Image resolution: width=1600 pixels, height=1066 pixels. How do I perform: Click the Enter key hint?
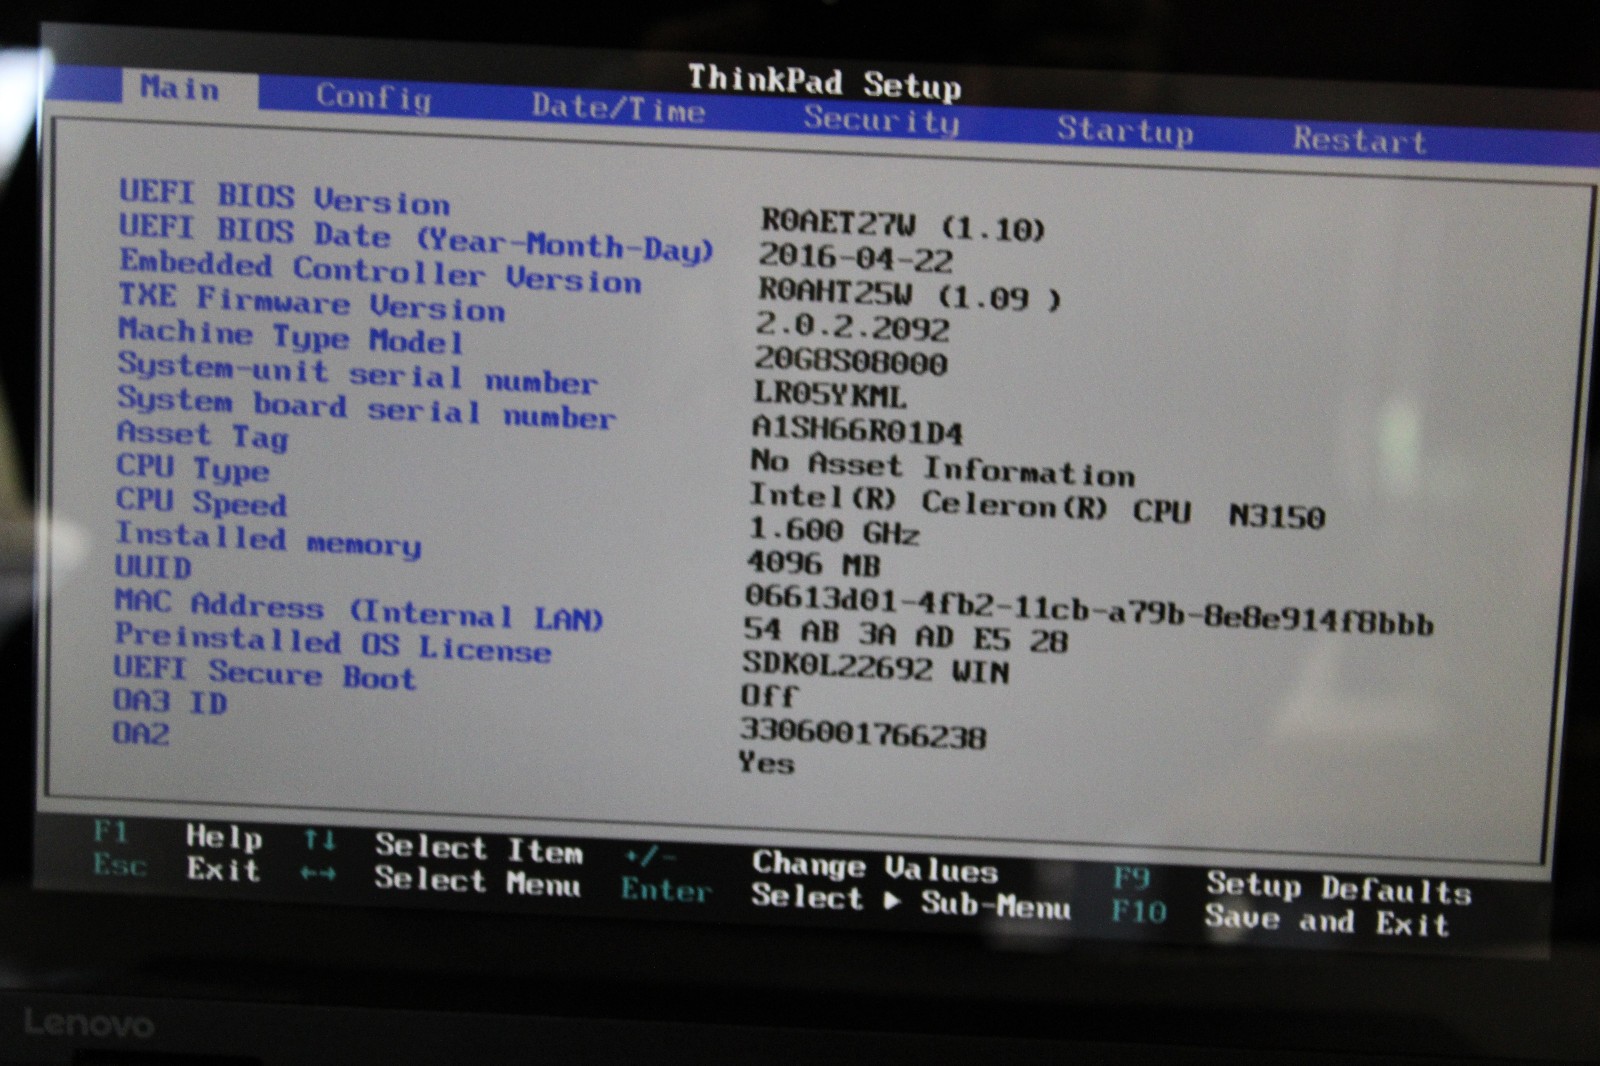[666, 889]
